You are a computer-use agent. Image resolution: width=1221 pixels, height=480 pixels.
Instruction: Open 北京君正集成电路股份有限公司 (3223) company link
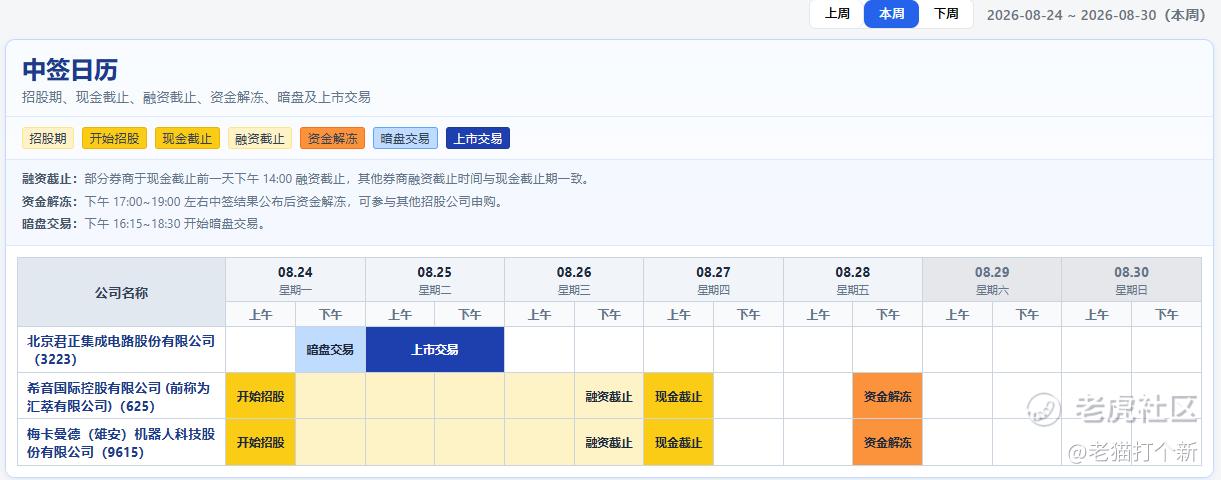[121, 349]
